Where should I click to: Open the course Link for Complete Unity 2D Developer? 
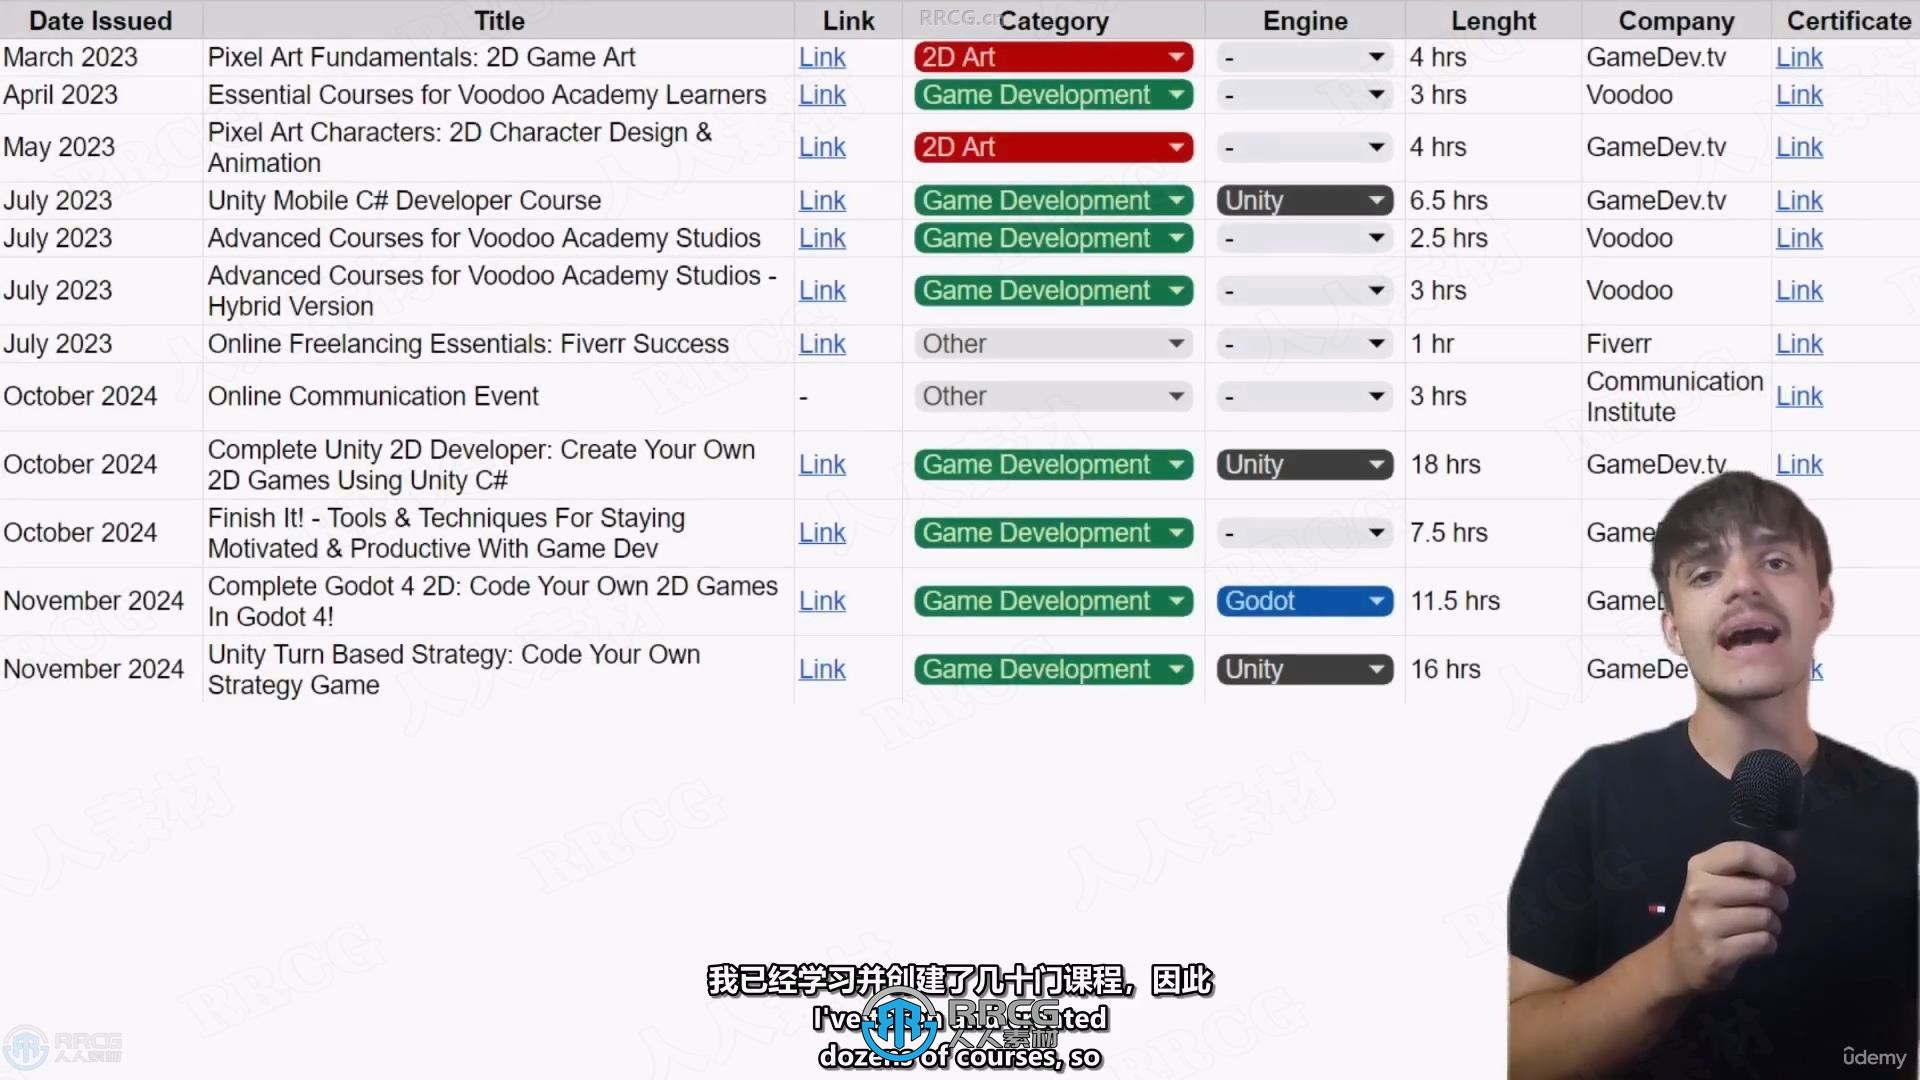(822, 464)
